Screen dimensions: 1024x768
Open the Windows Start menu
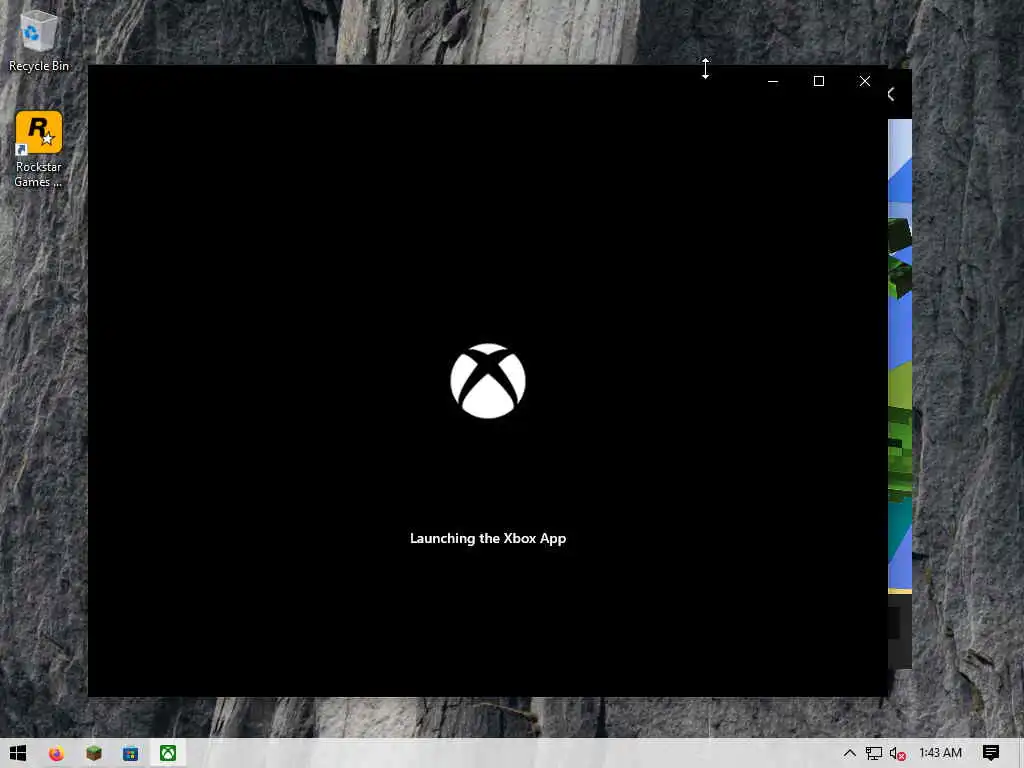click(x=18, y=753)
